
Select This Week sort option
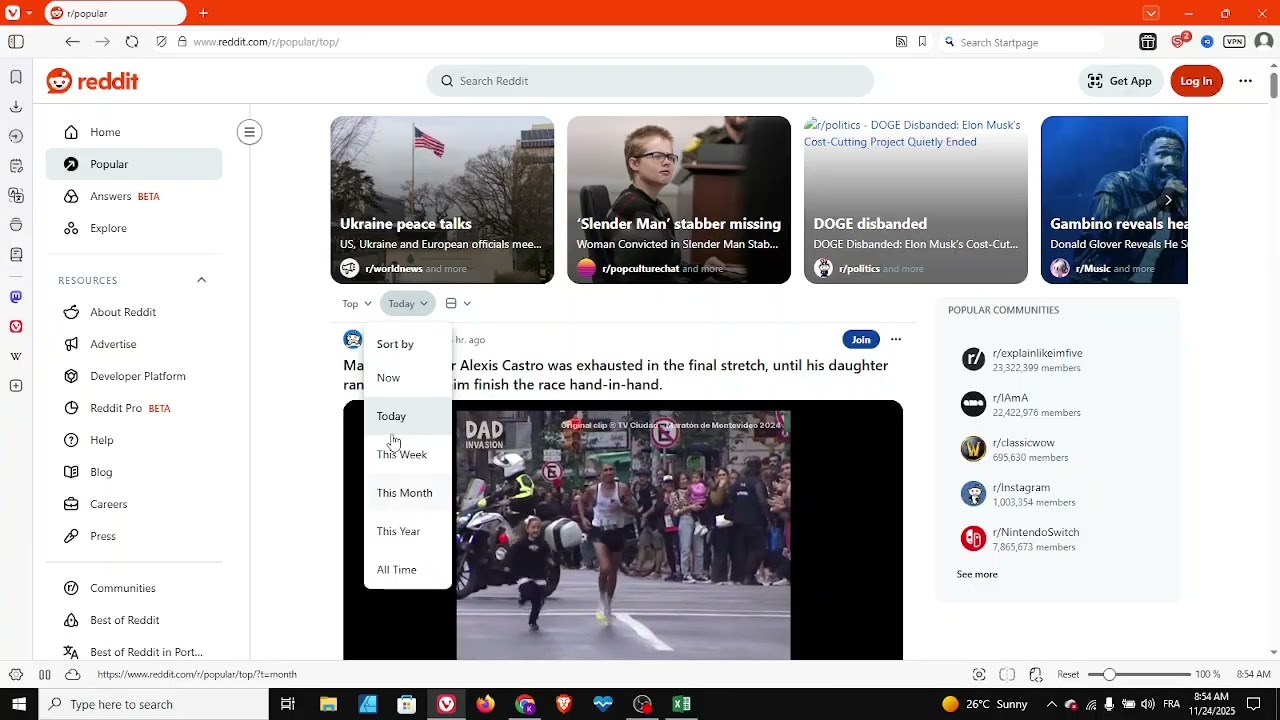408,454
